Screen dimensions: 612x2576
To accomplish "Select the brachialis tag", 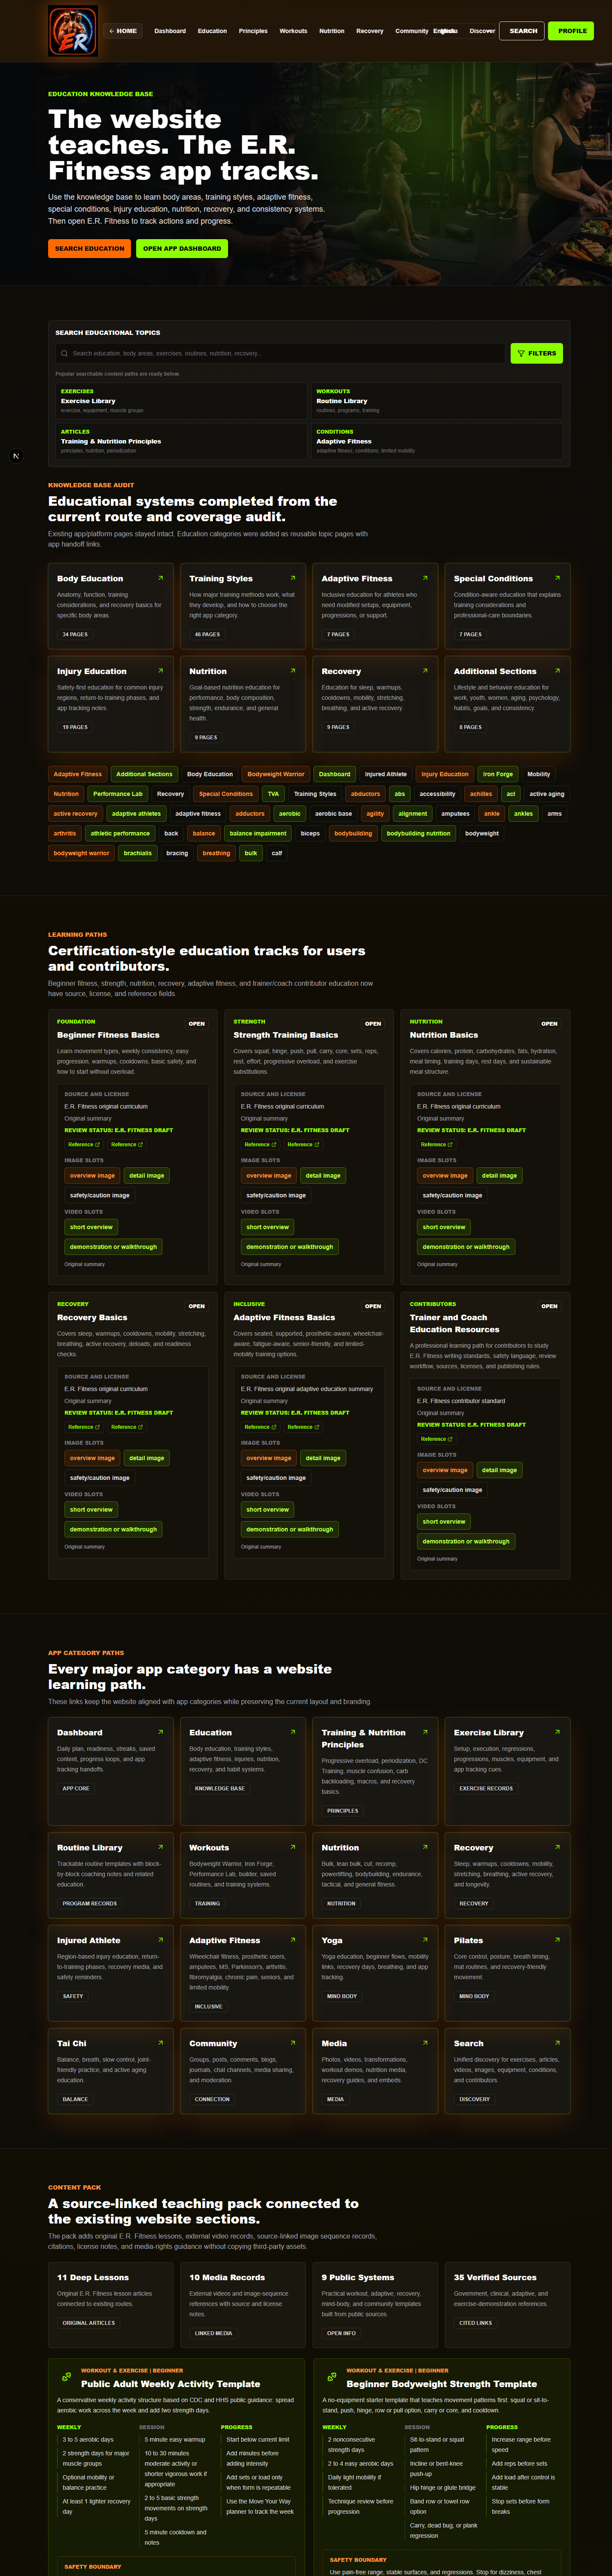I will click(138, 853).
